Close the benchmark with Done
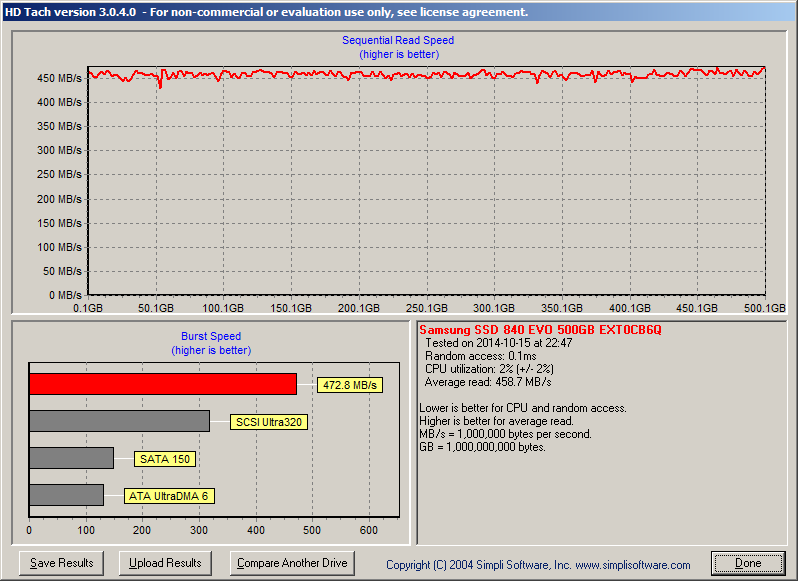798x581 pixels. [x=748, y=563]
